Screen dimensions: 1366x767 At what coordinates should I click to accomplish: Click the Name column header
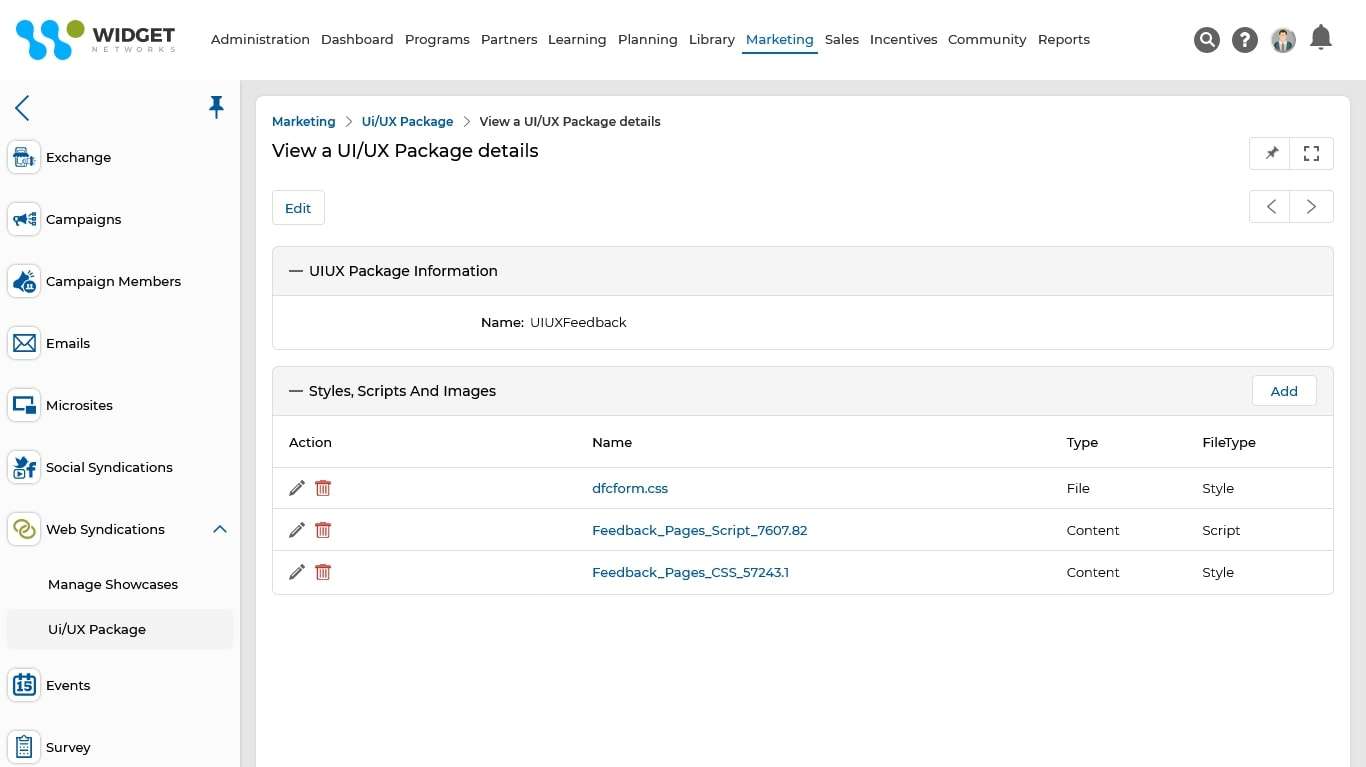point(612,442)
